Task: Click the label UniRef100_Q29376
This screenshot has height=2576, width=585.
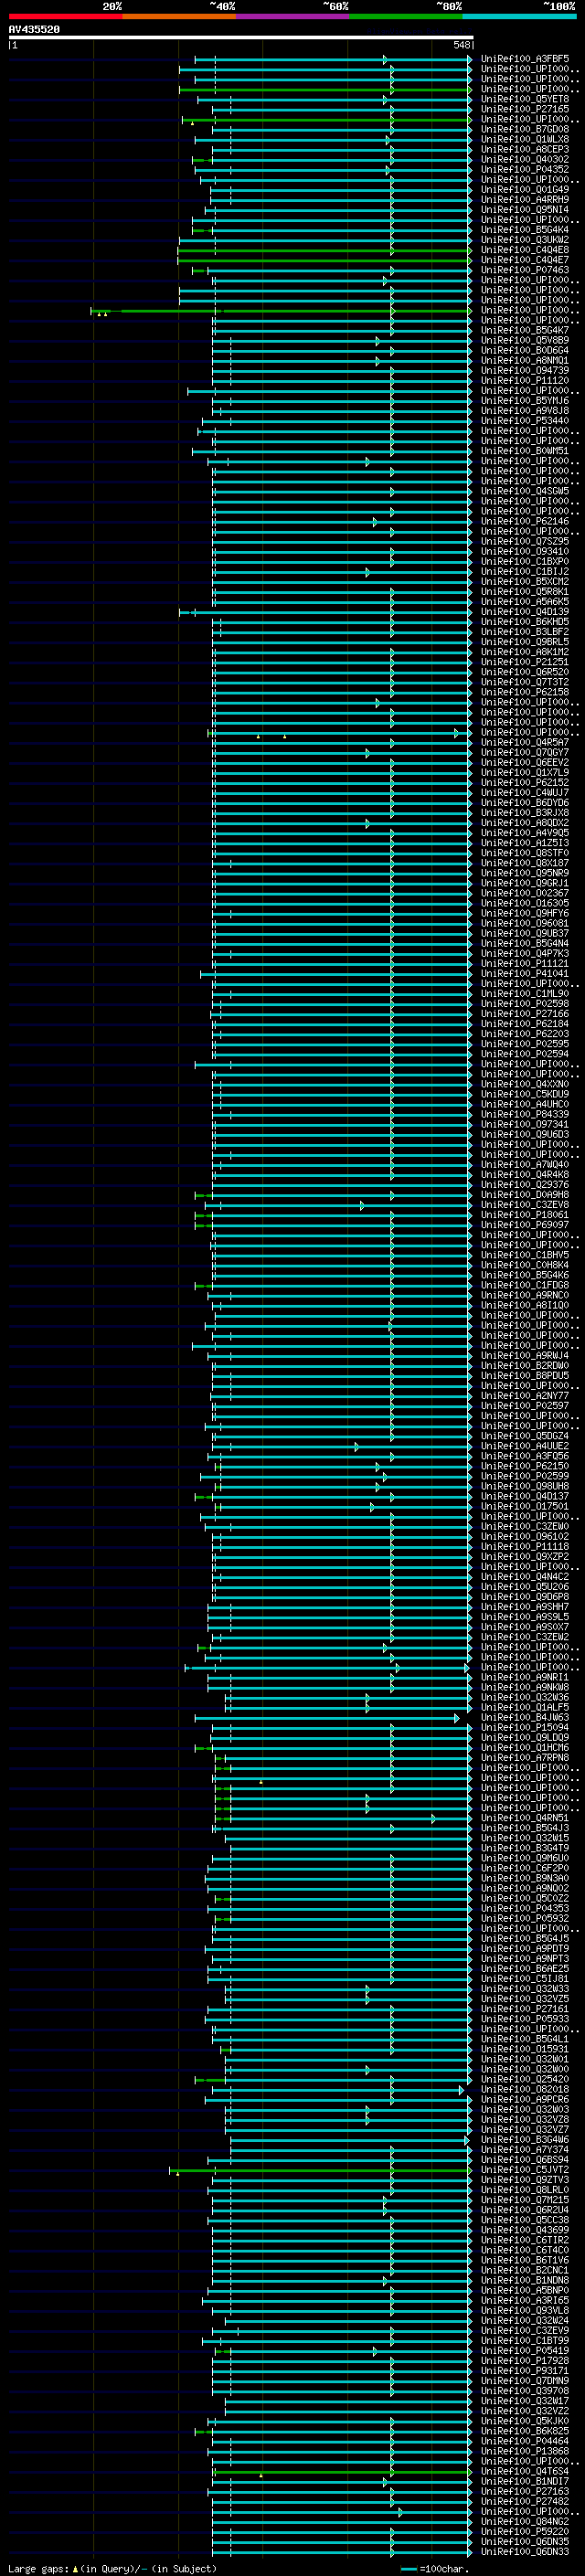Action: [524, 1185]
